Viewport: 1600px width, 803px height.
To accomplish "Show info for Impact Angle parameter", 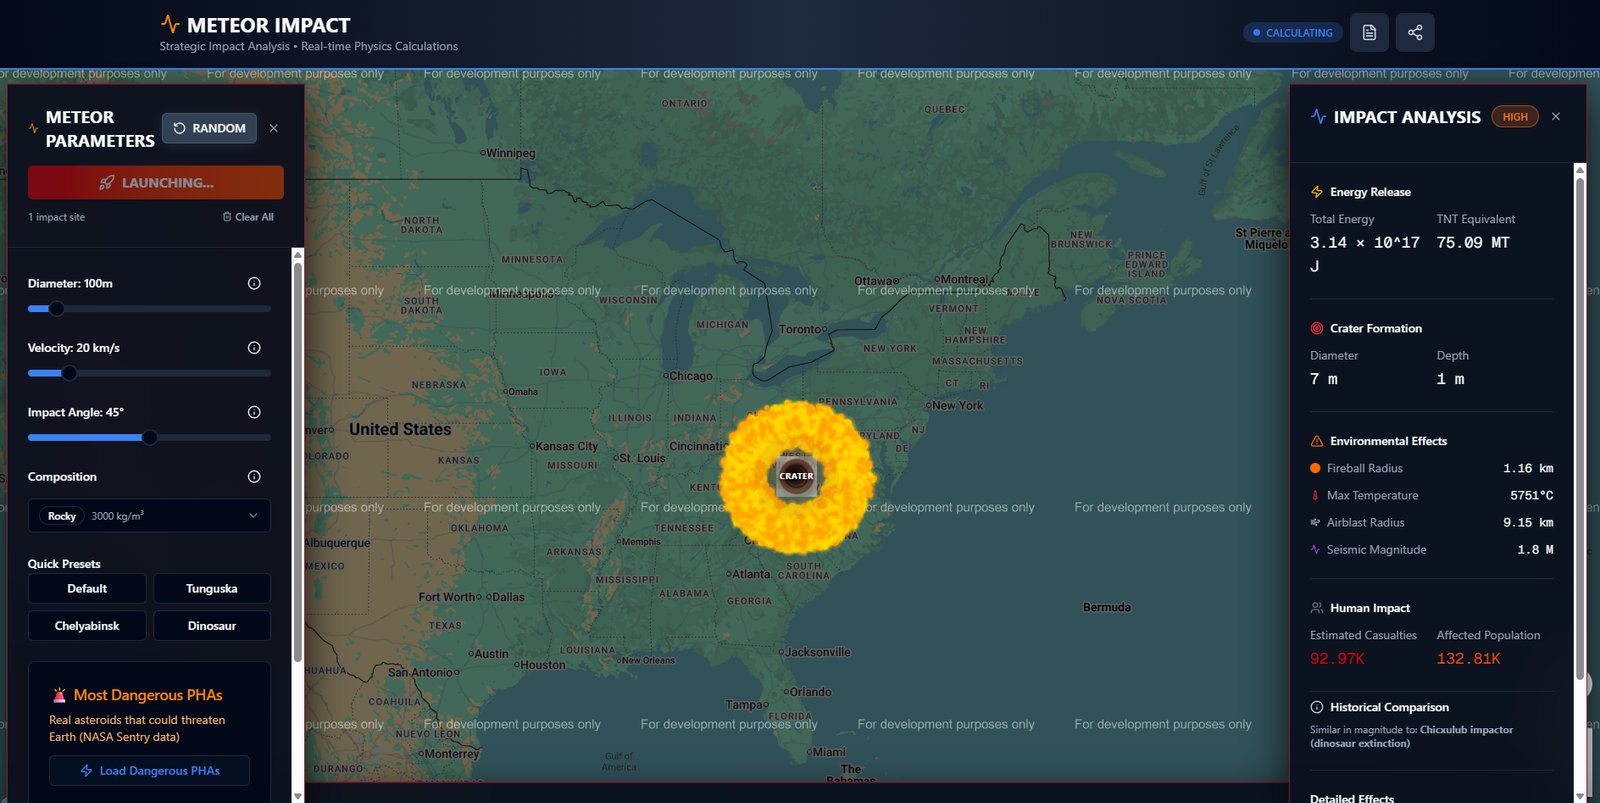I will [254, 412].
